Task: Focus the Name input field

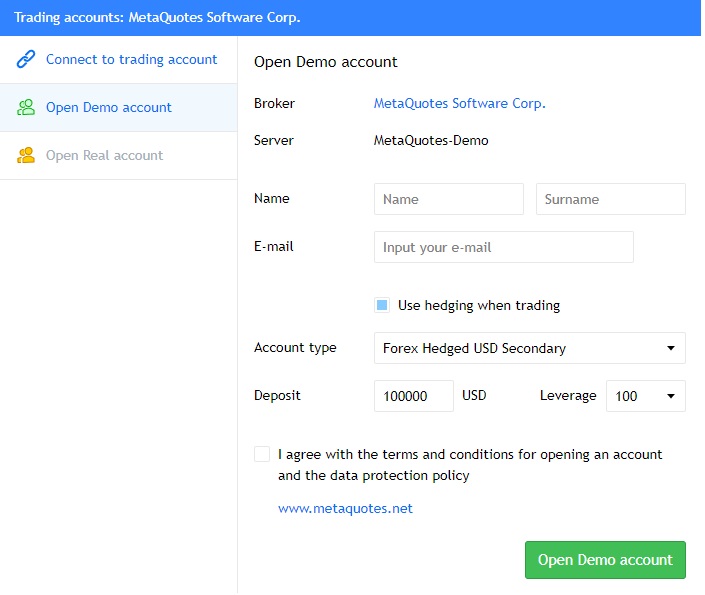Action: tap(448, 199)
